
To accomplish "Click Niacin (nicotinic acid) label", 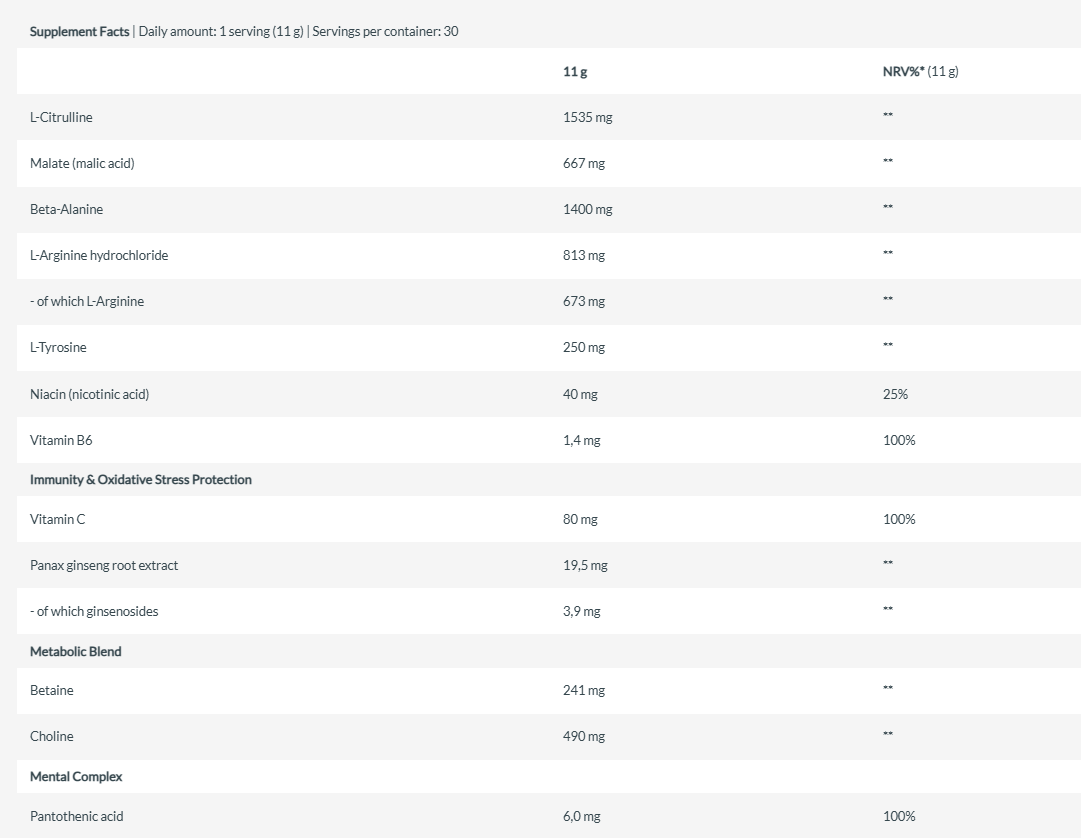I will pos(90,394).
